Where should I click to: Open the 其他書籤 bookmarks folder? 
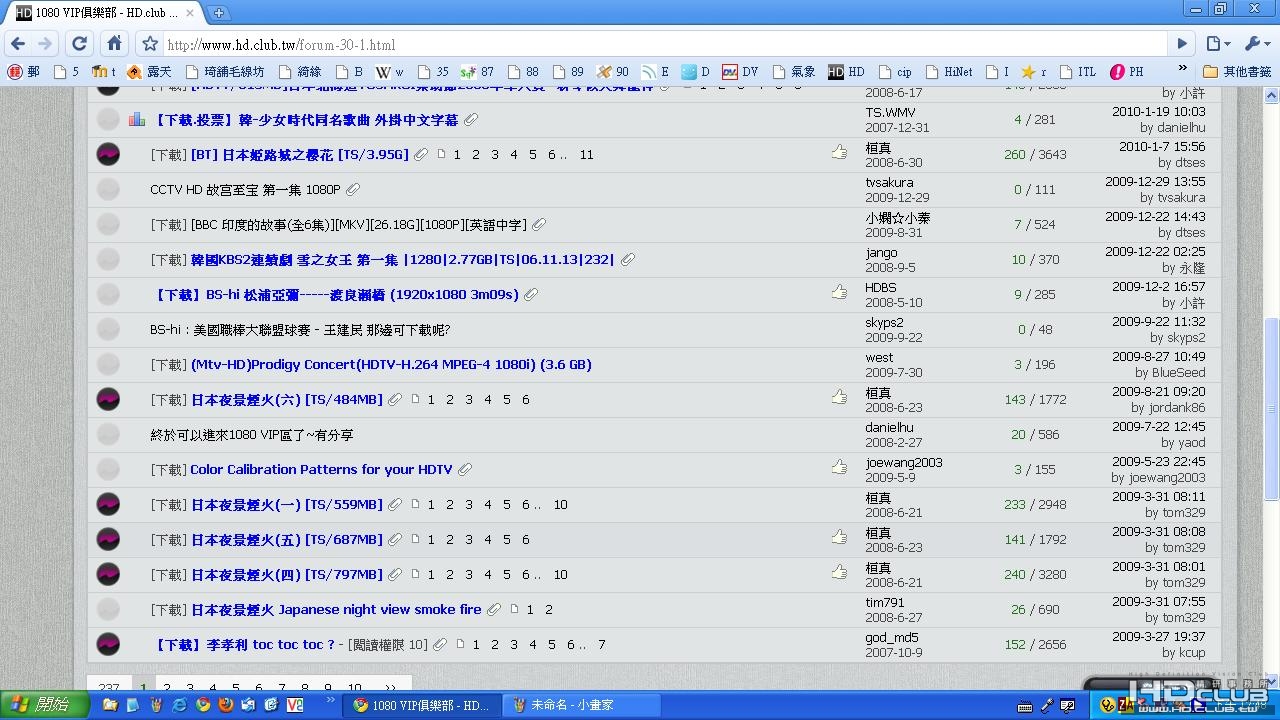1238,72
